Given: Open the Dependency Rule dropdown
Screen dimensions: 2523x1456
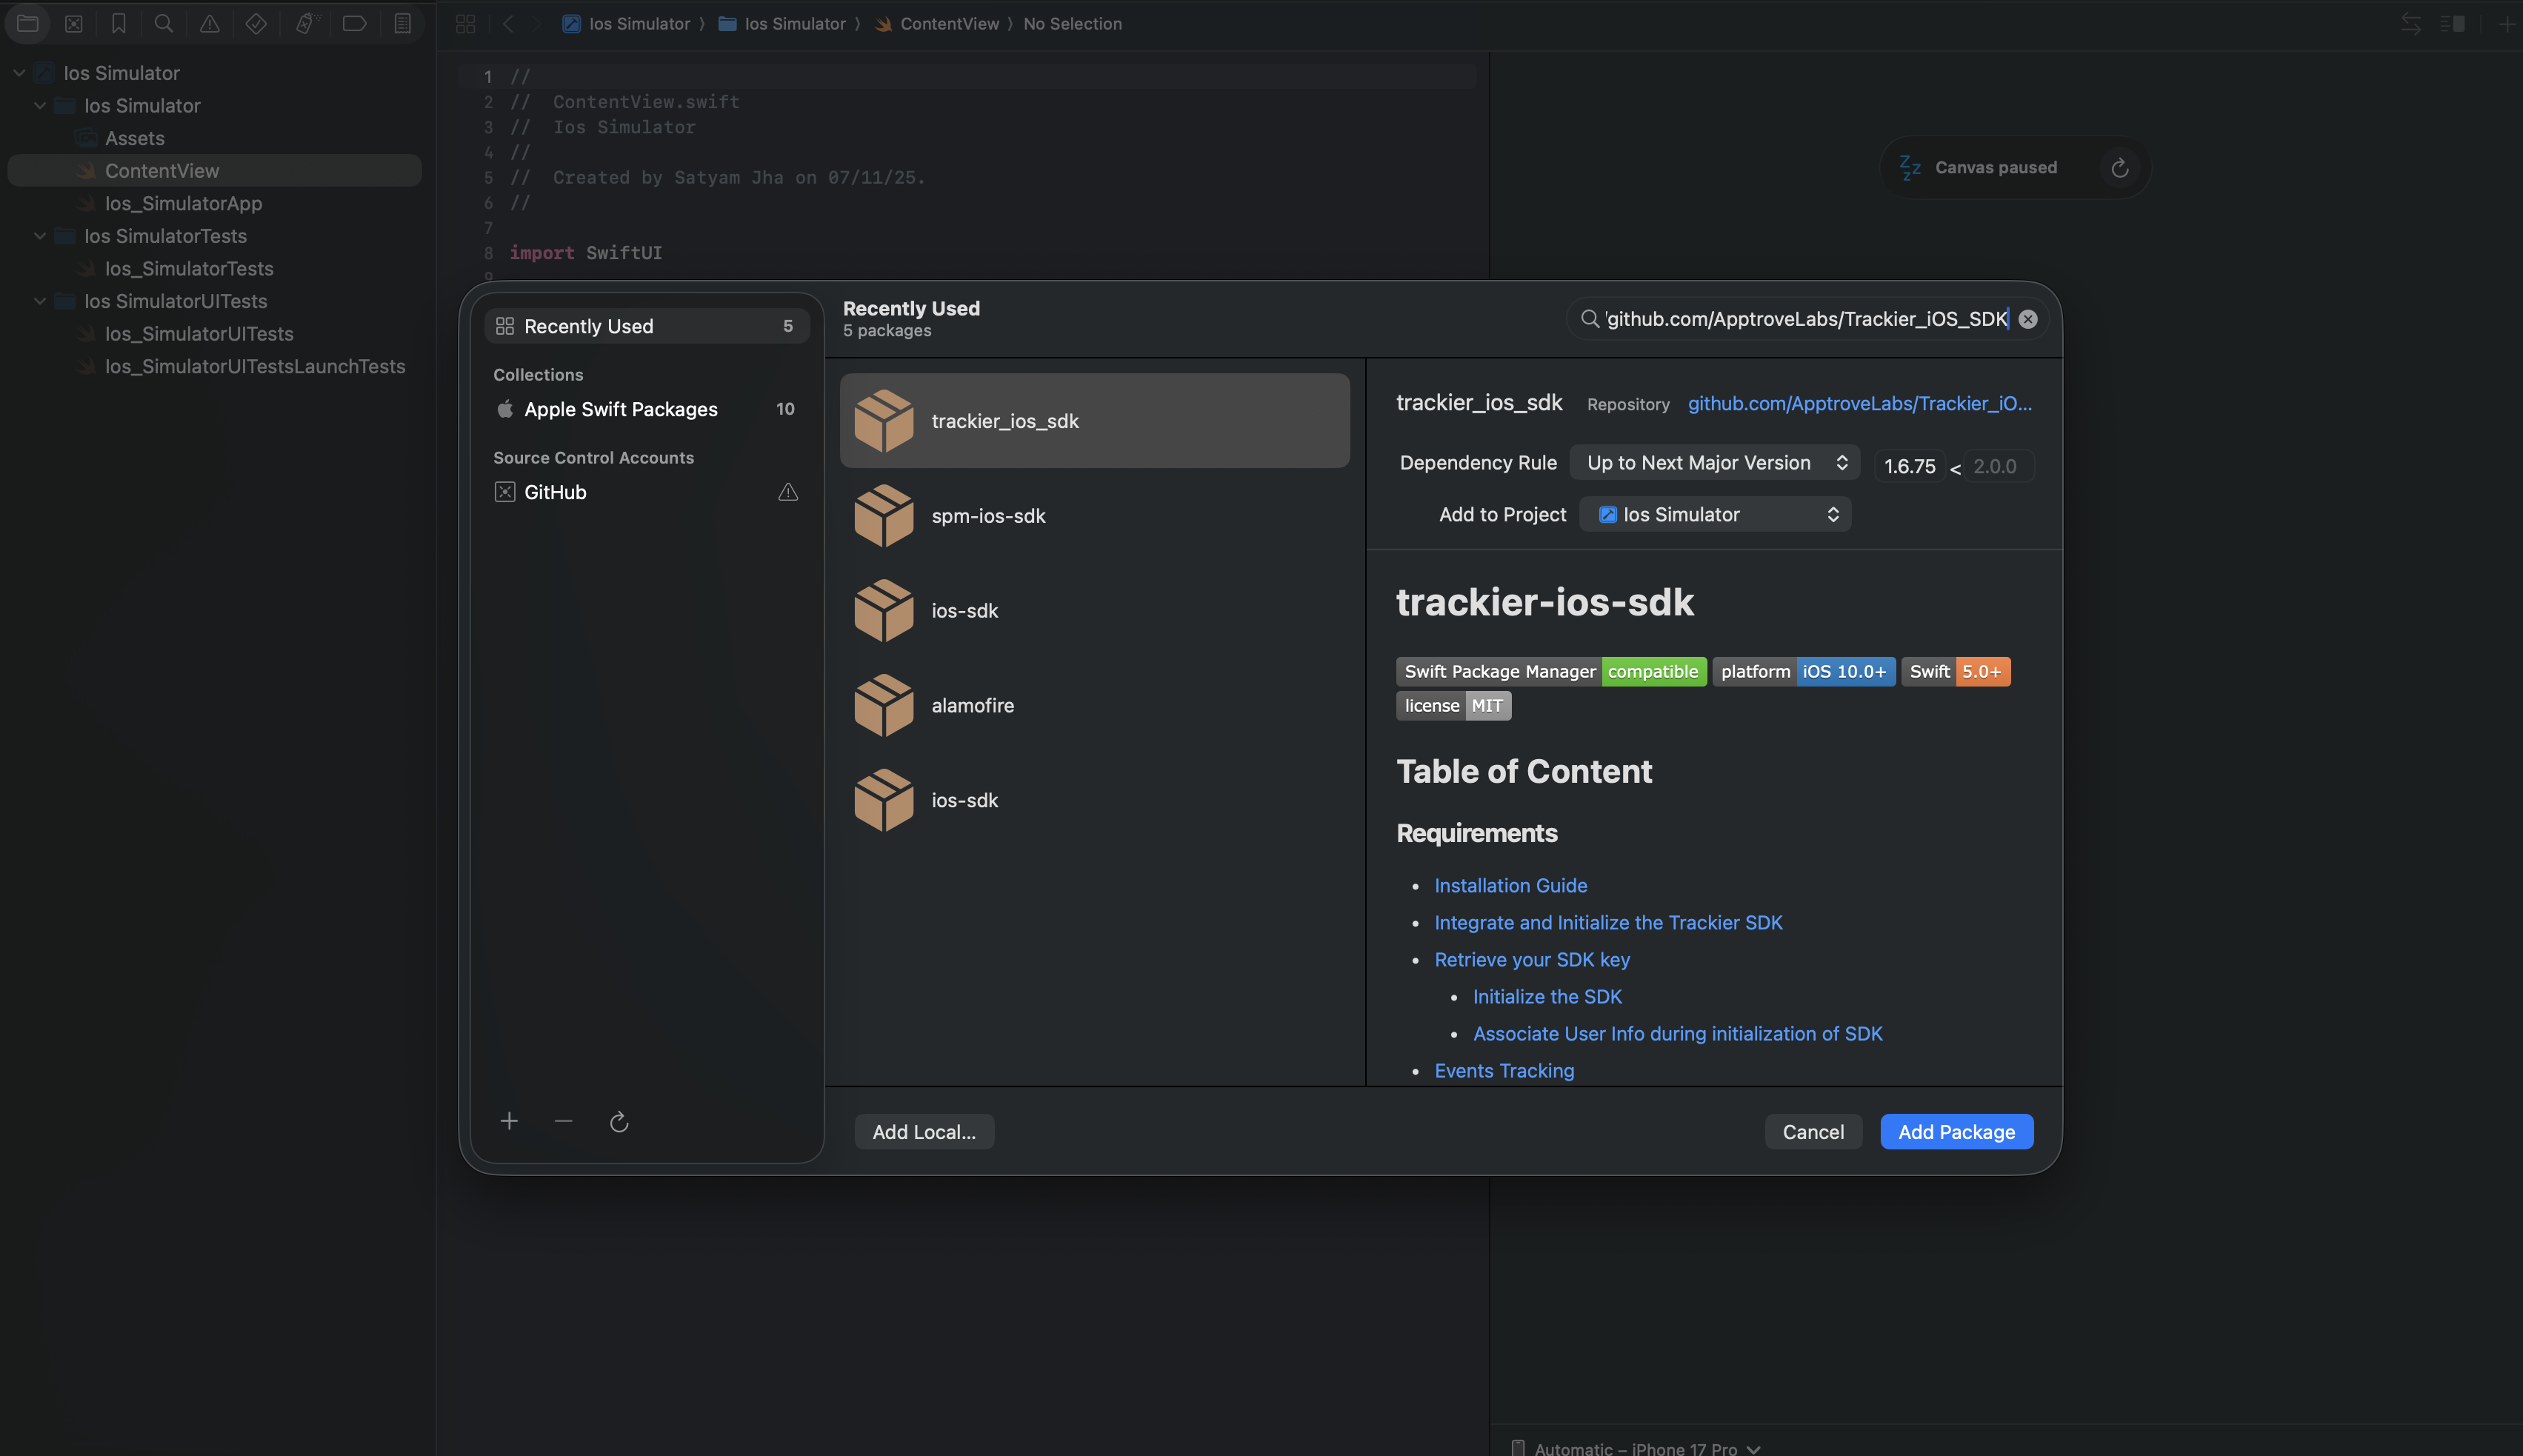Looking at the screenshot, I should [x=1714, y=463].
